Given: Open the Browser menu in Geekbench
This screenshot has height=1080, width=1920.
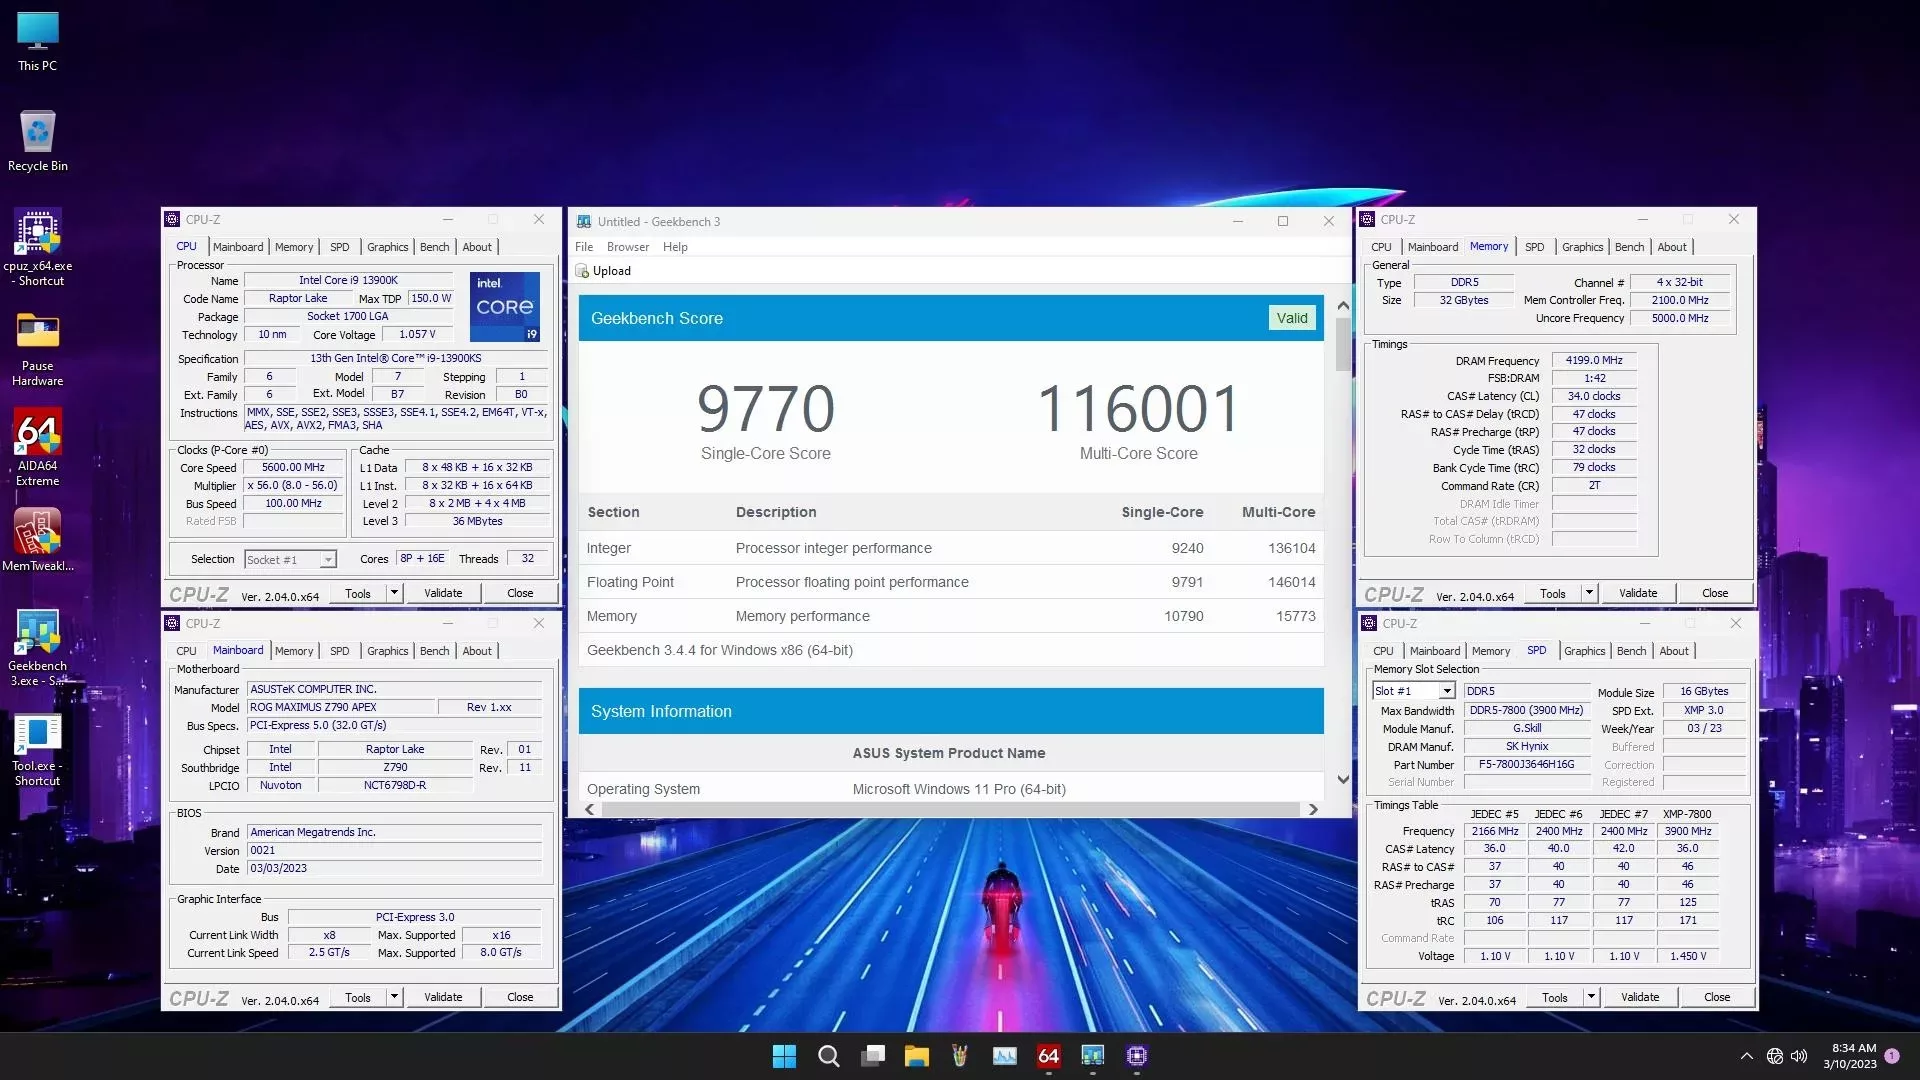Looking at the screenshot, I should coord(627,247).
